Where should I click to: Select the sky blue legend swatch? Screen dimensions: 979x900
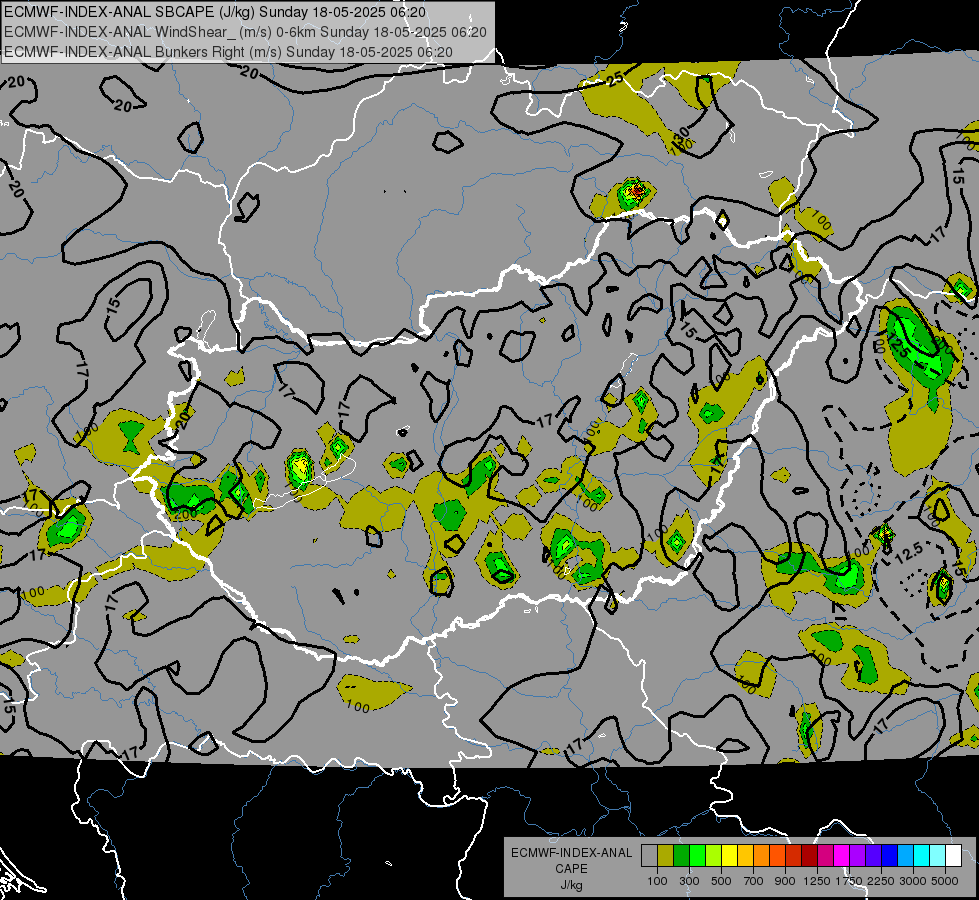(x=906, y=855)
